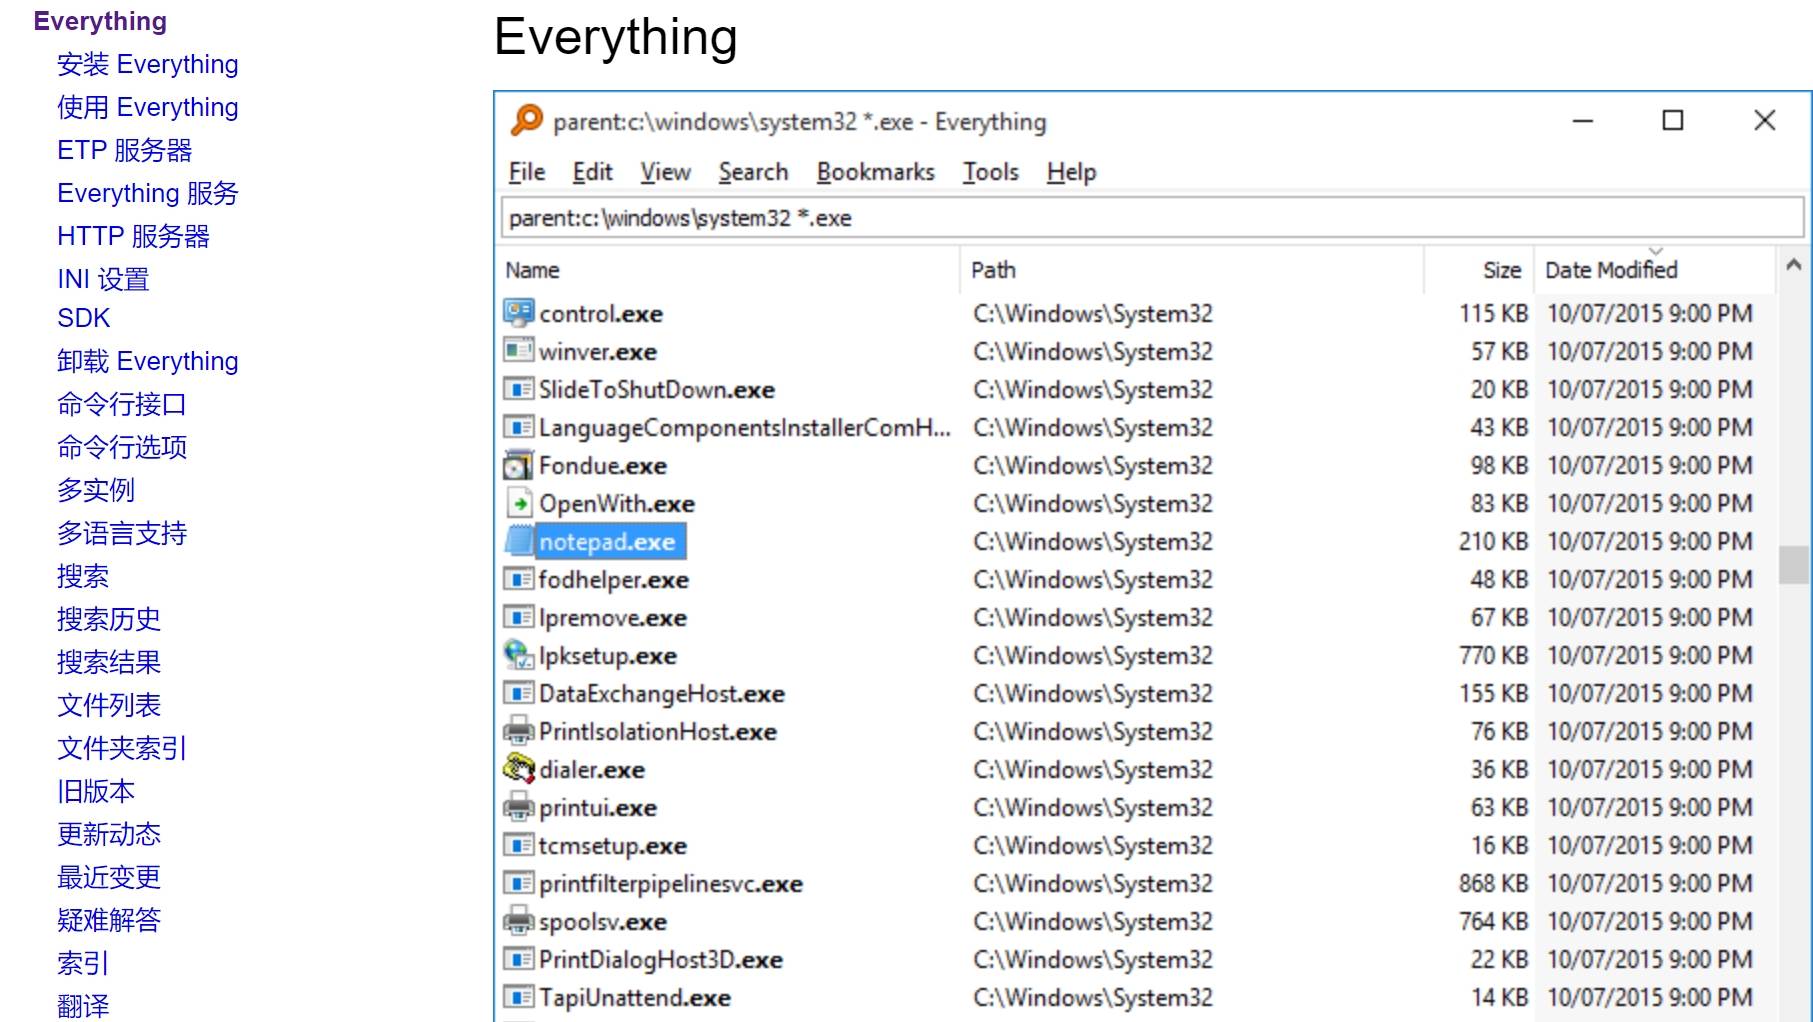
Task: Open the File menu
Action: (x=527, y=172)
